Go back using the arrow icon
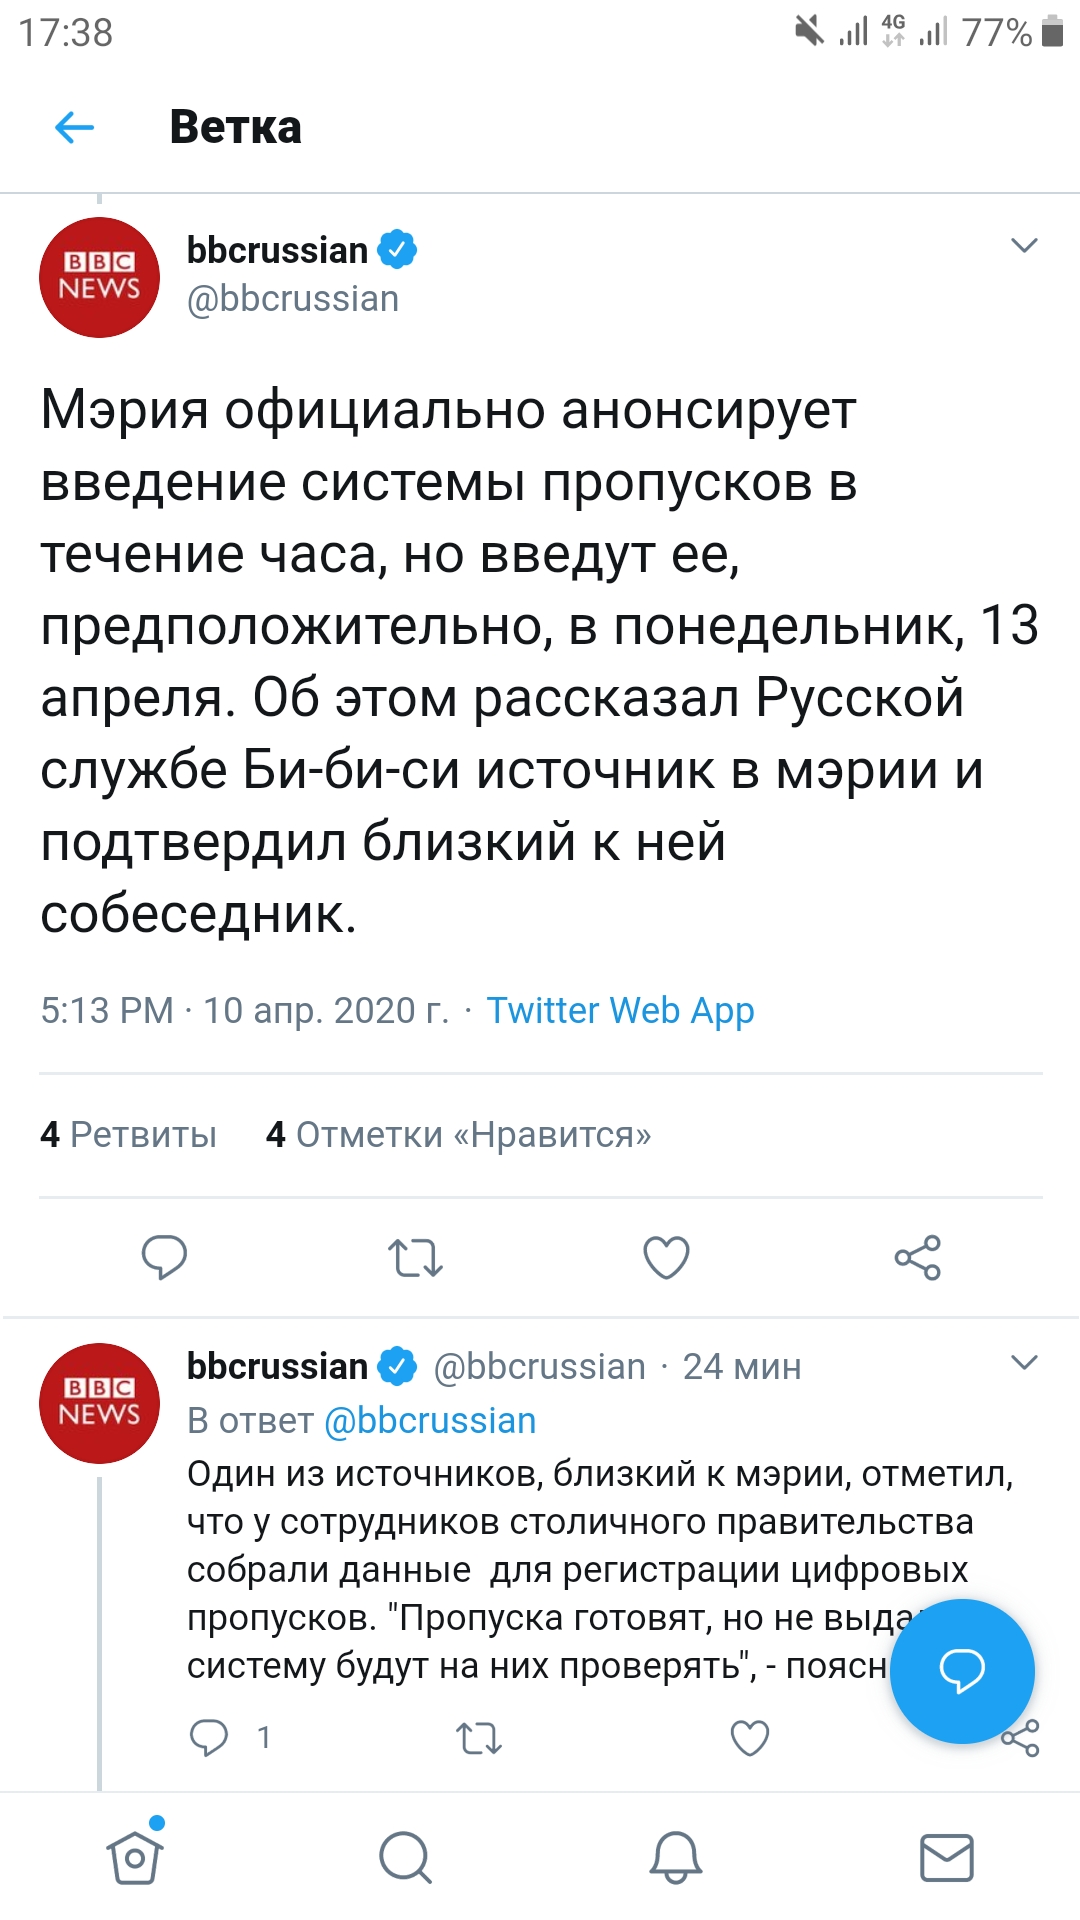Screen dimensions: 1080x1920 (74, 127)
